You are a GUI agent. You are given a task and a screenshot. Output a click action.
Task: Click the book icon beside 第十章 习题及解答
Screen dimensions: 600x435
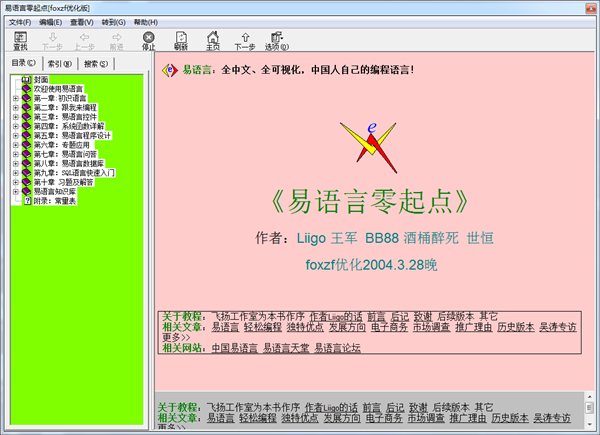click(26, 182)
